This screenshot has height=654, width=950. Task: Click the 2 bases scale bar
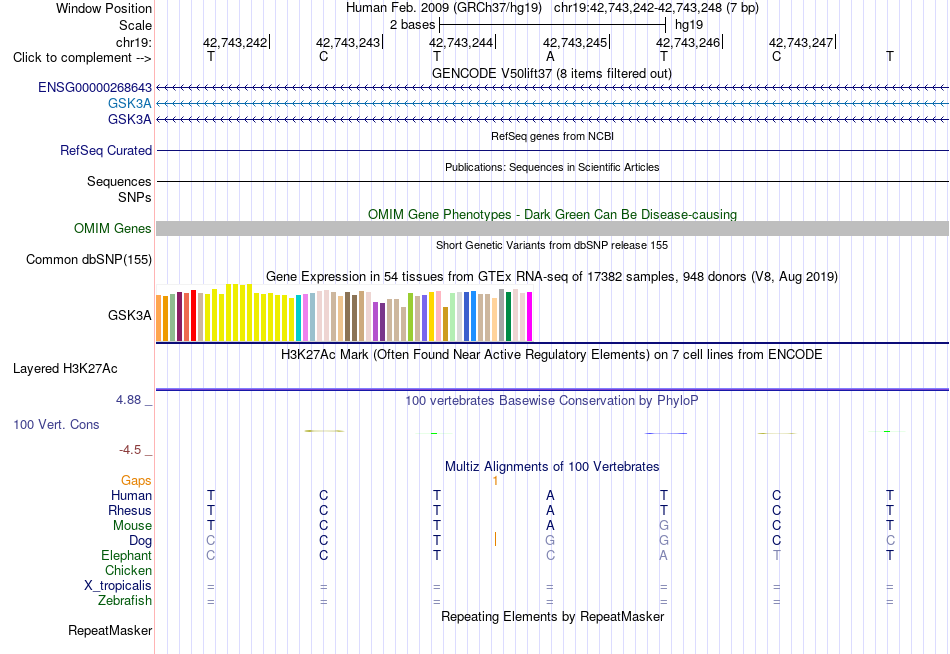552,25
